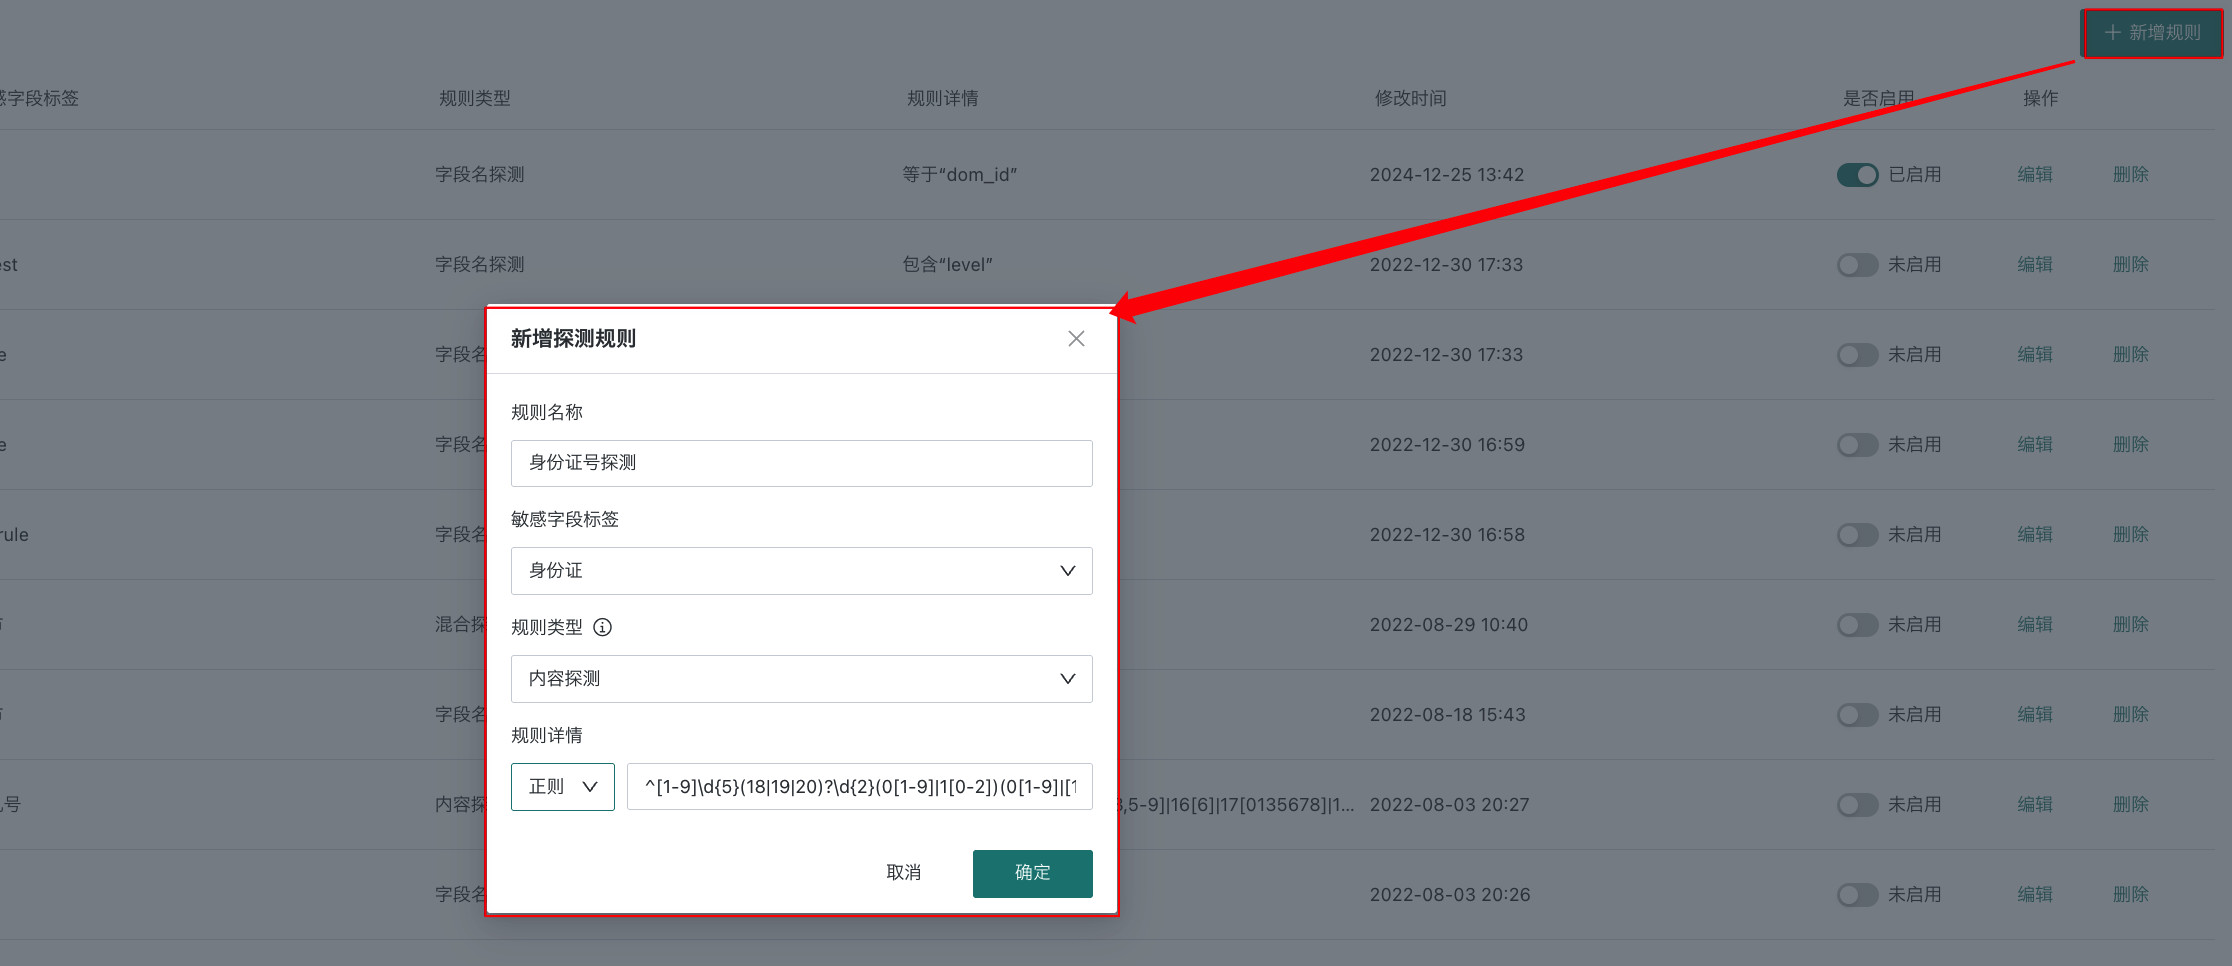
Task: Enable toggle for rule modified 2022-12-30 16:59
Action: [1857, 445]
